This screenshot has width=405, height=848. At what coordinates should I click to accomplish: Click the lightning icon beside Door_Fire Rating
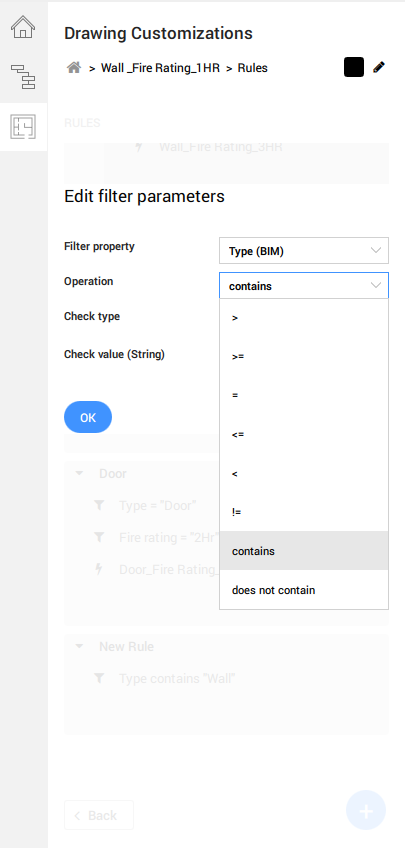point(99,569)
